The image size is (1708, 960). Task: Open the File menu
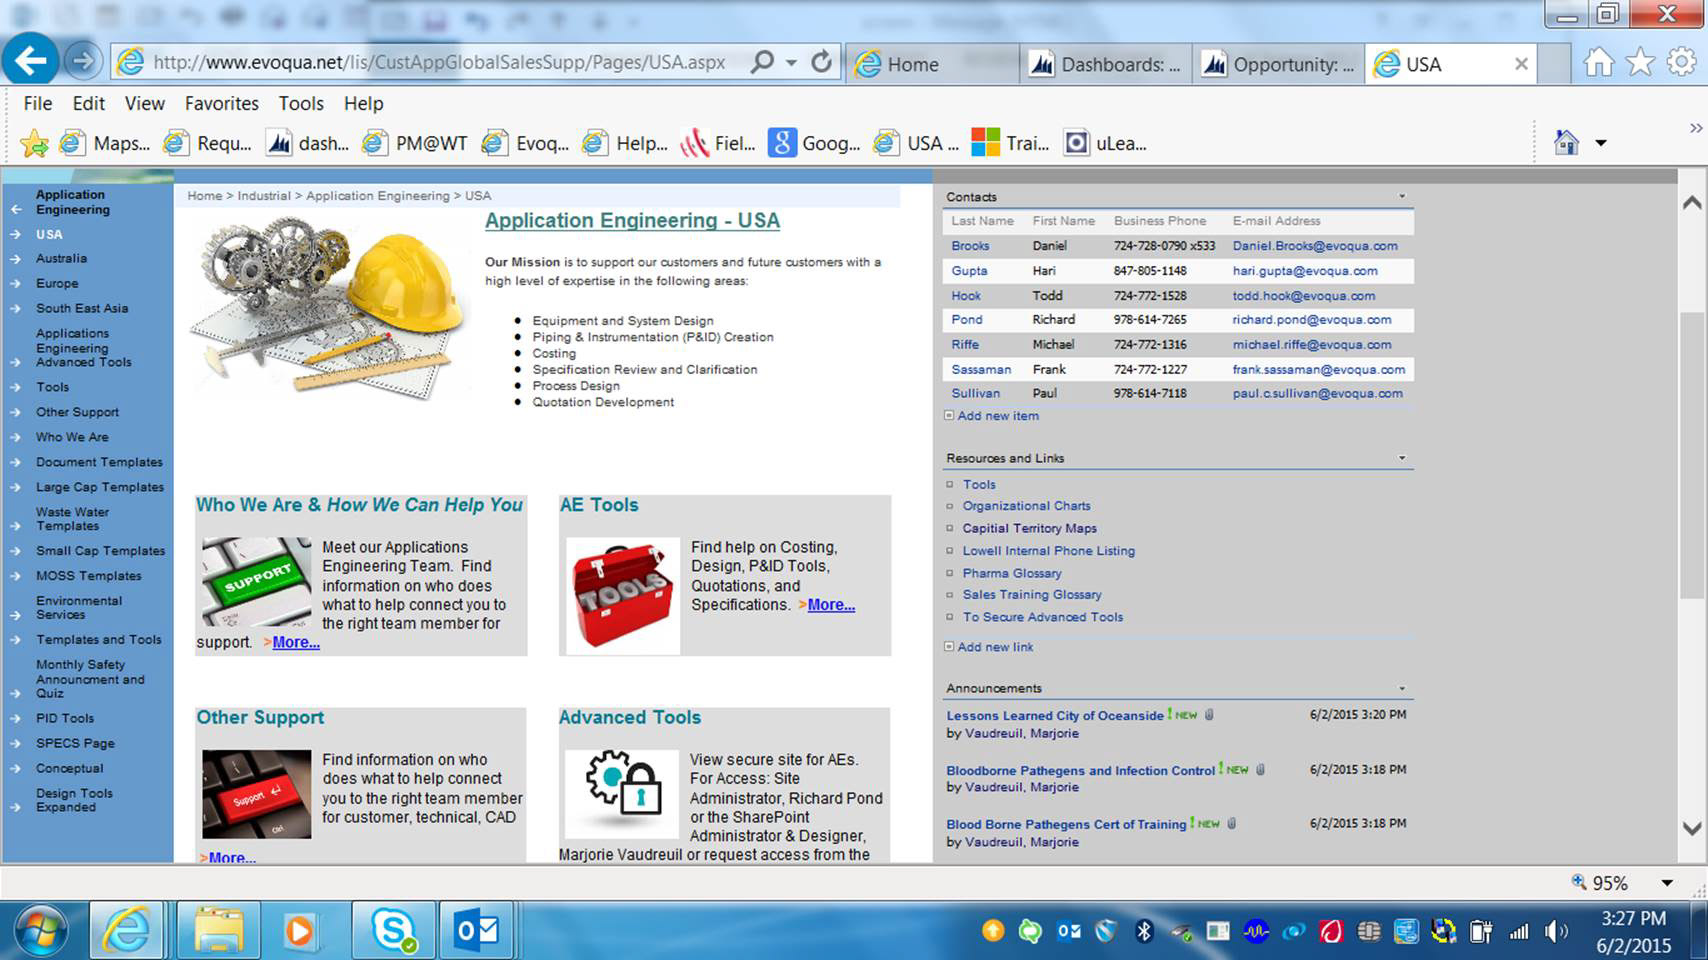click(x=38, y=103)
